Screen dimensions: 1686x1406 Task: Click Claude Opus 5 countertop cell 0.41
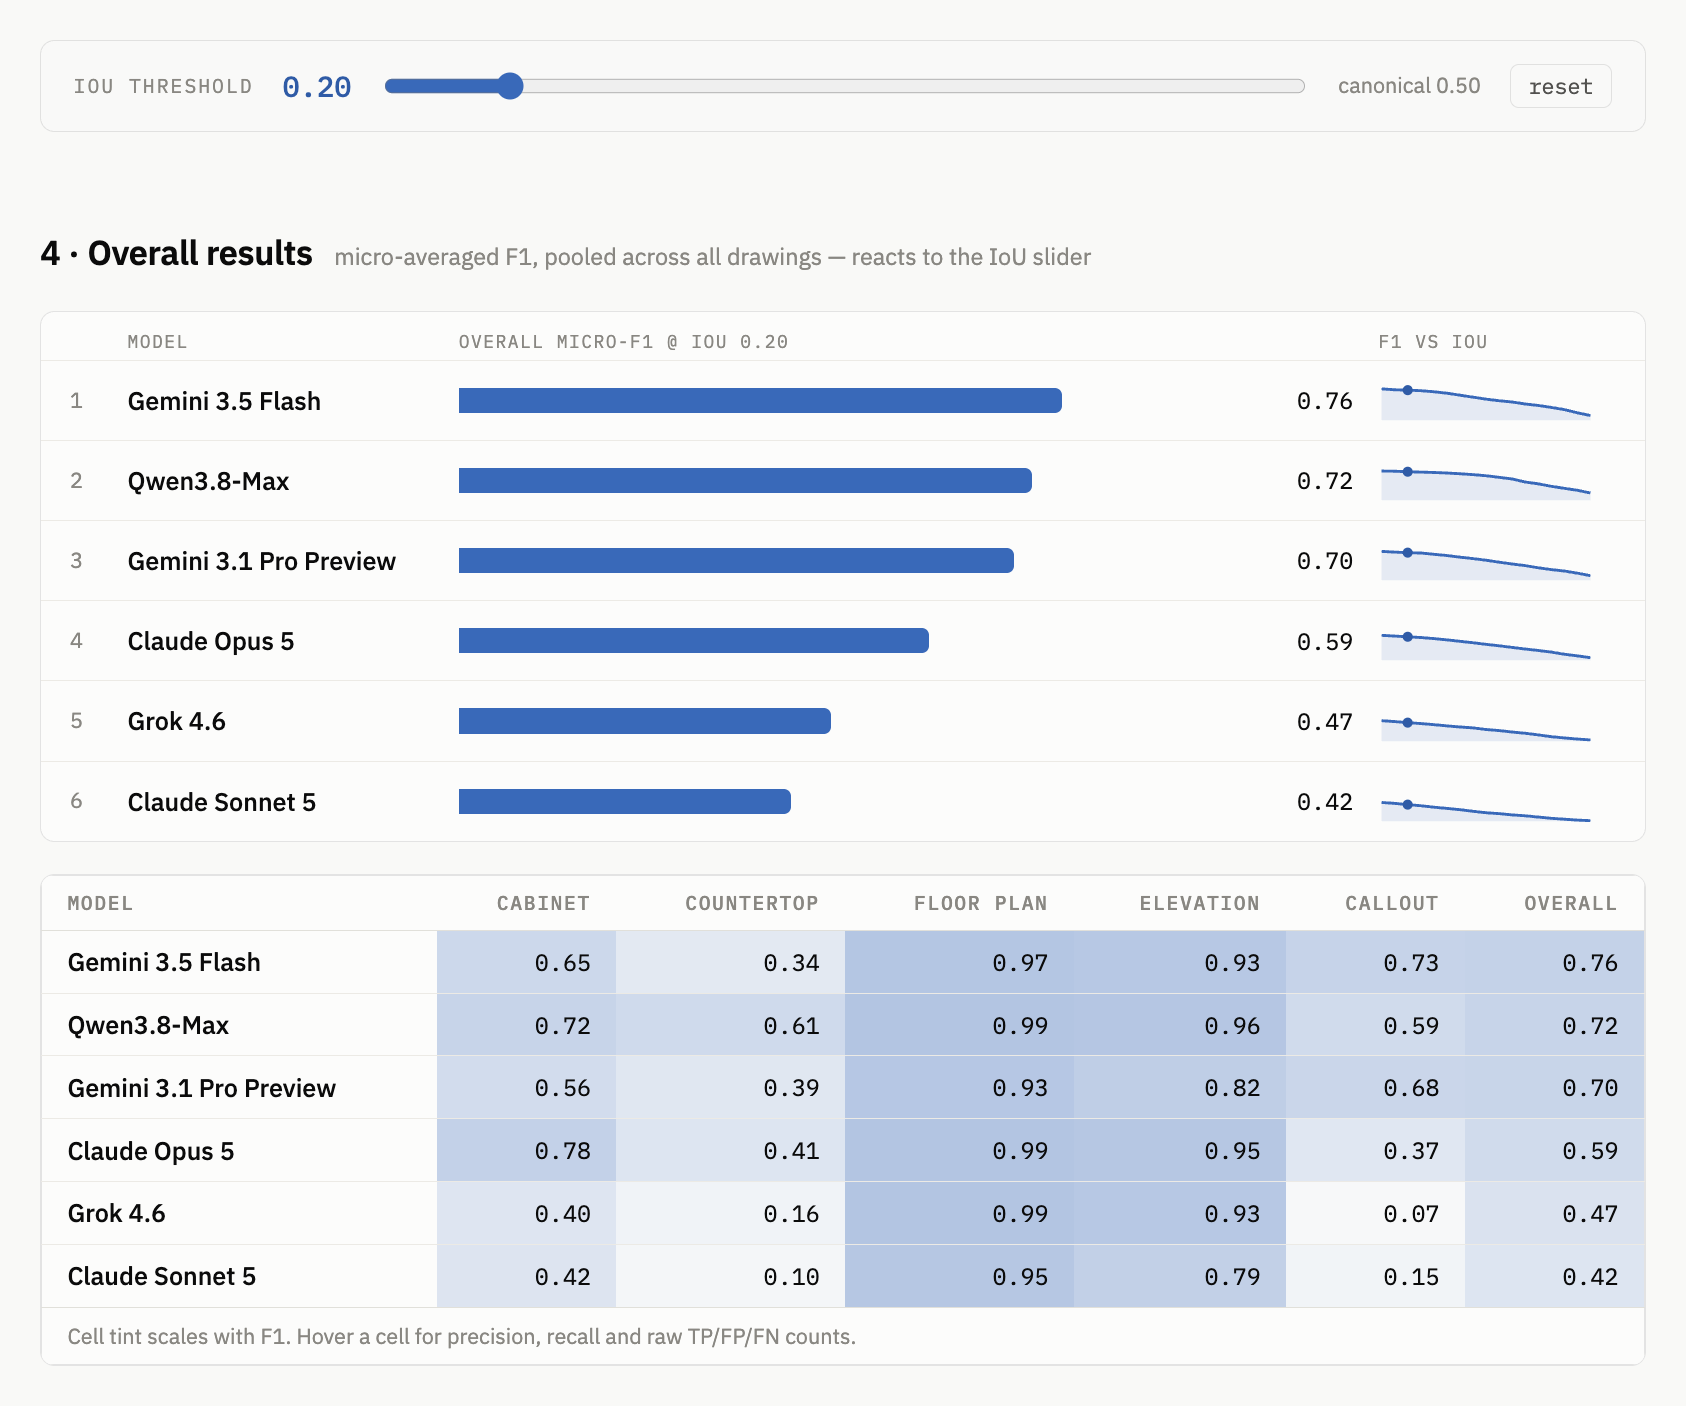pyautogui.click(x=731, y=1151)
